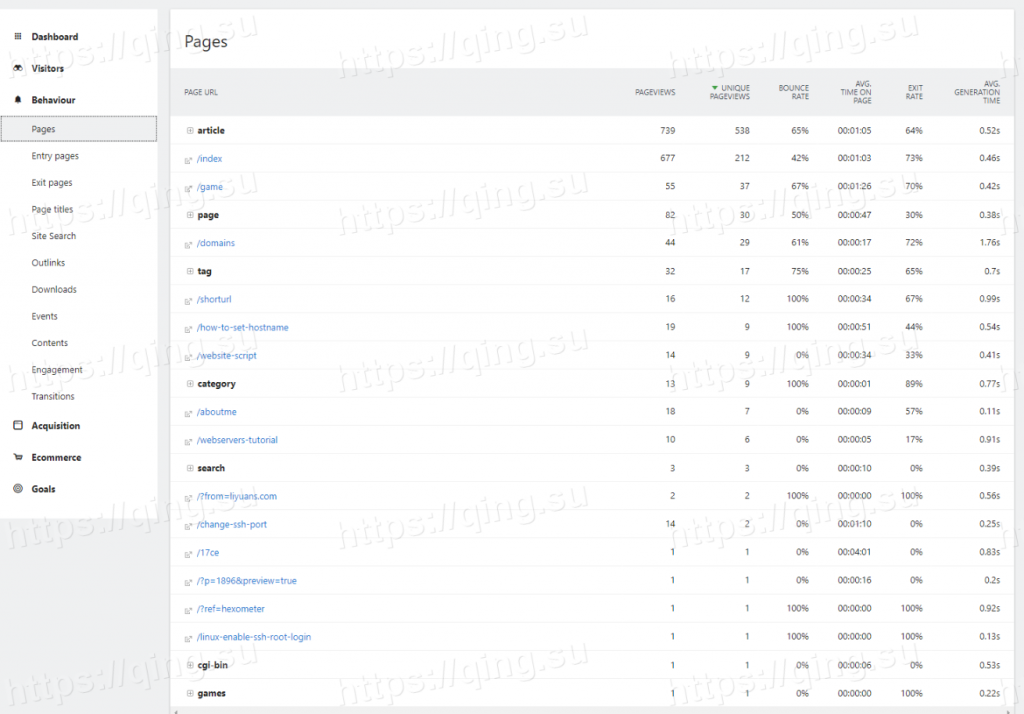
Task: Click the Dashboard grid icon in sidebar
Action: [18, 37]
